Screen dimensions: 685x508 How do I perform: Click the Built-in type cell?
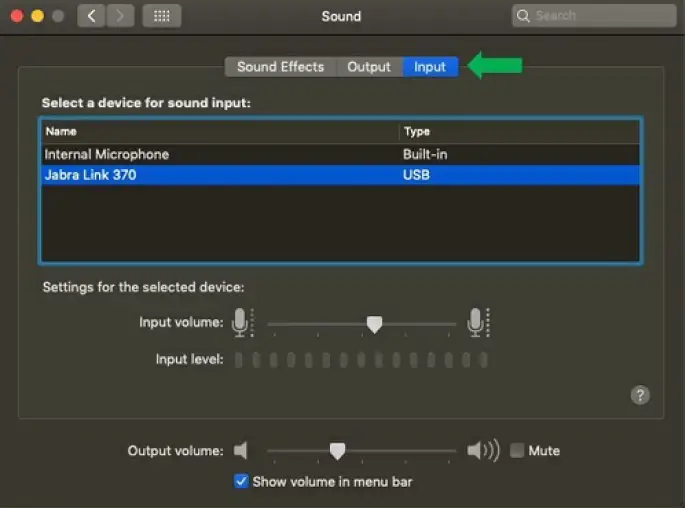point(425,154)
